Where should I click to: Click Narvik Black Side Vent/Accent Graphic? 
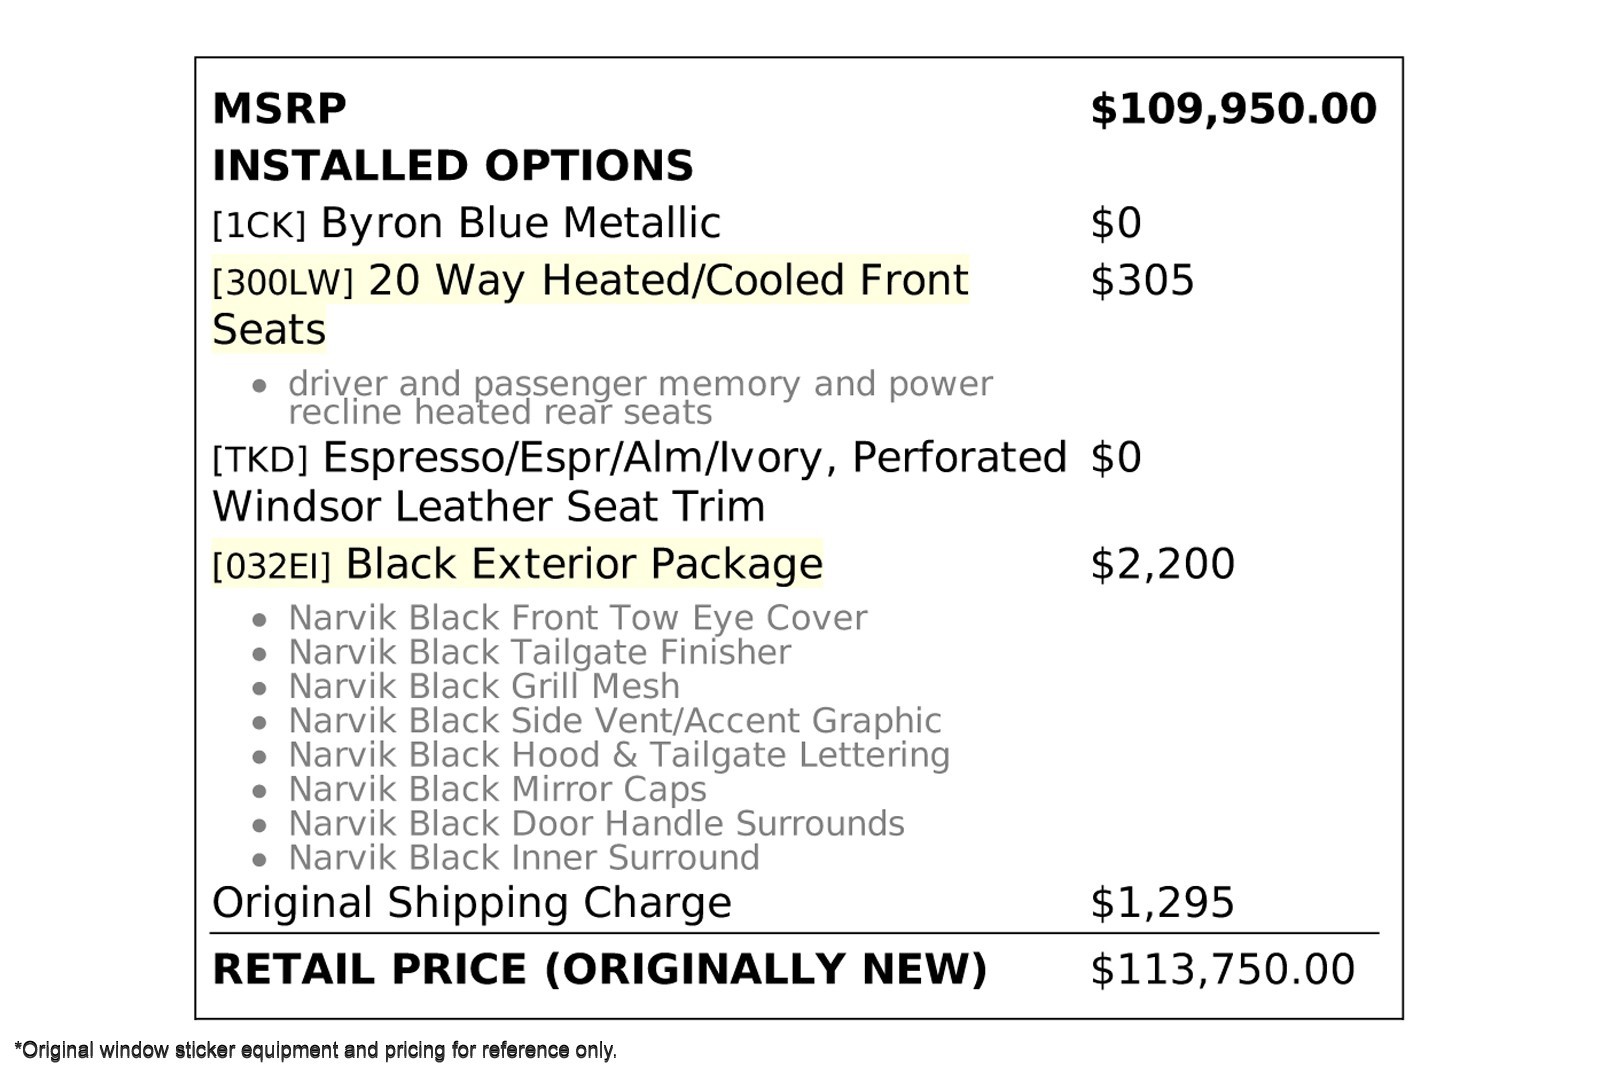pos(614,720)
